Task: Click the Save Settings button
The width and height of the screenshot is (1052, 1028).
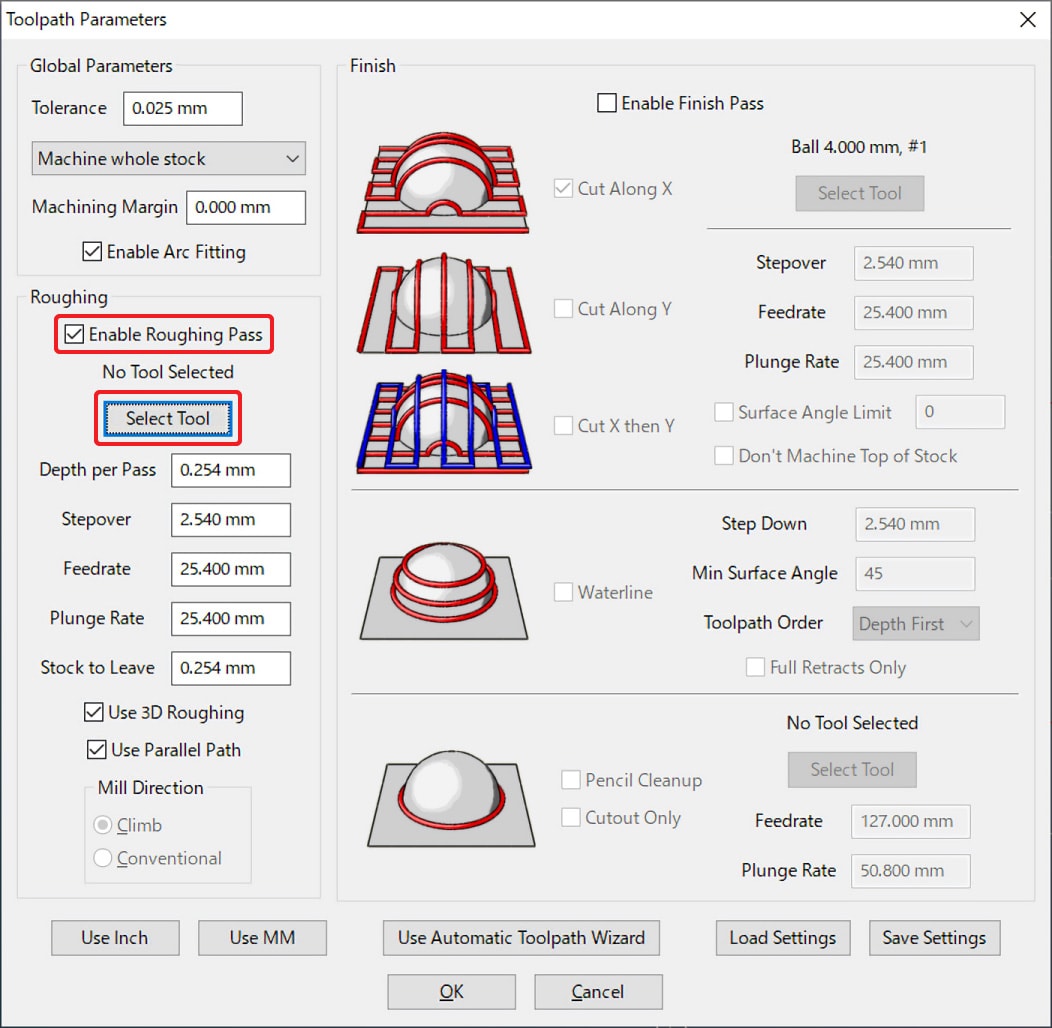Action: point(934,938)
